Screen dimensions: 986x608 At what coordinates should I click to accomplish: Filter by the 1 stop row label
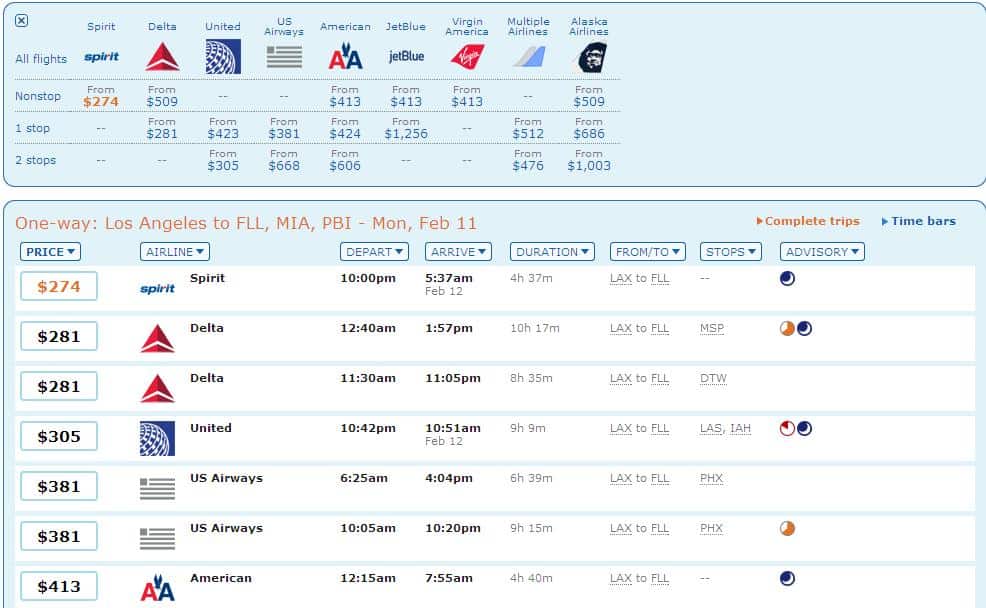[x=33, y=128]
